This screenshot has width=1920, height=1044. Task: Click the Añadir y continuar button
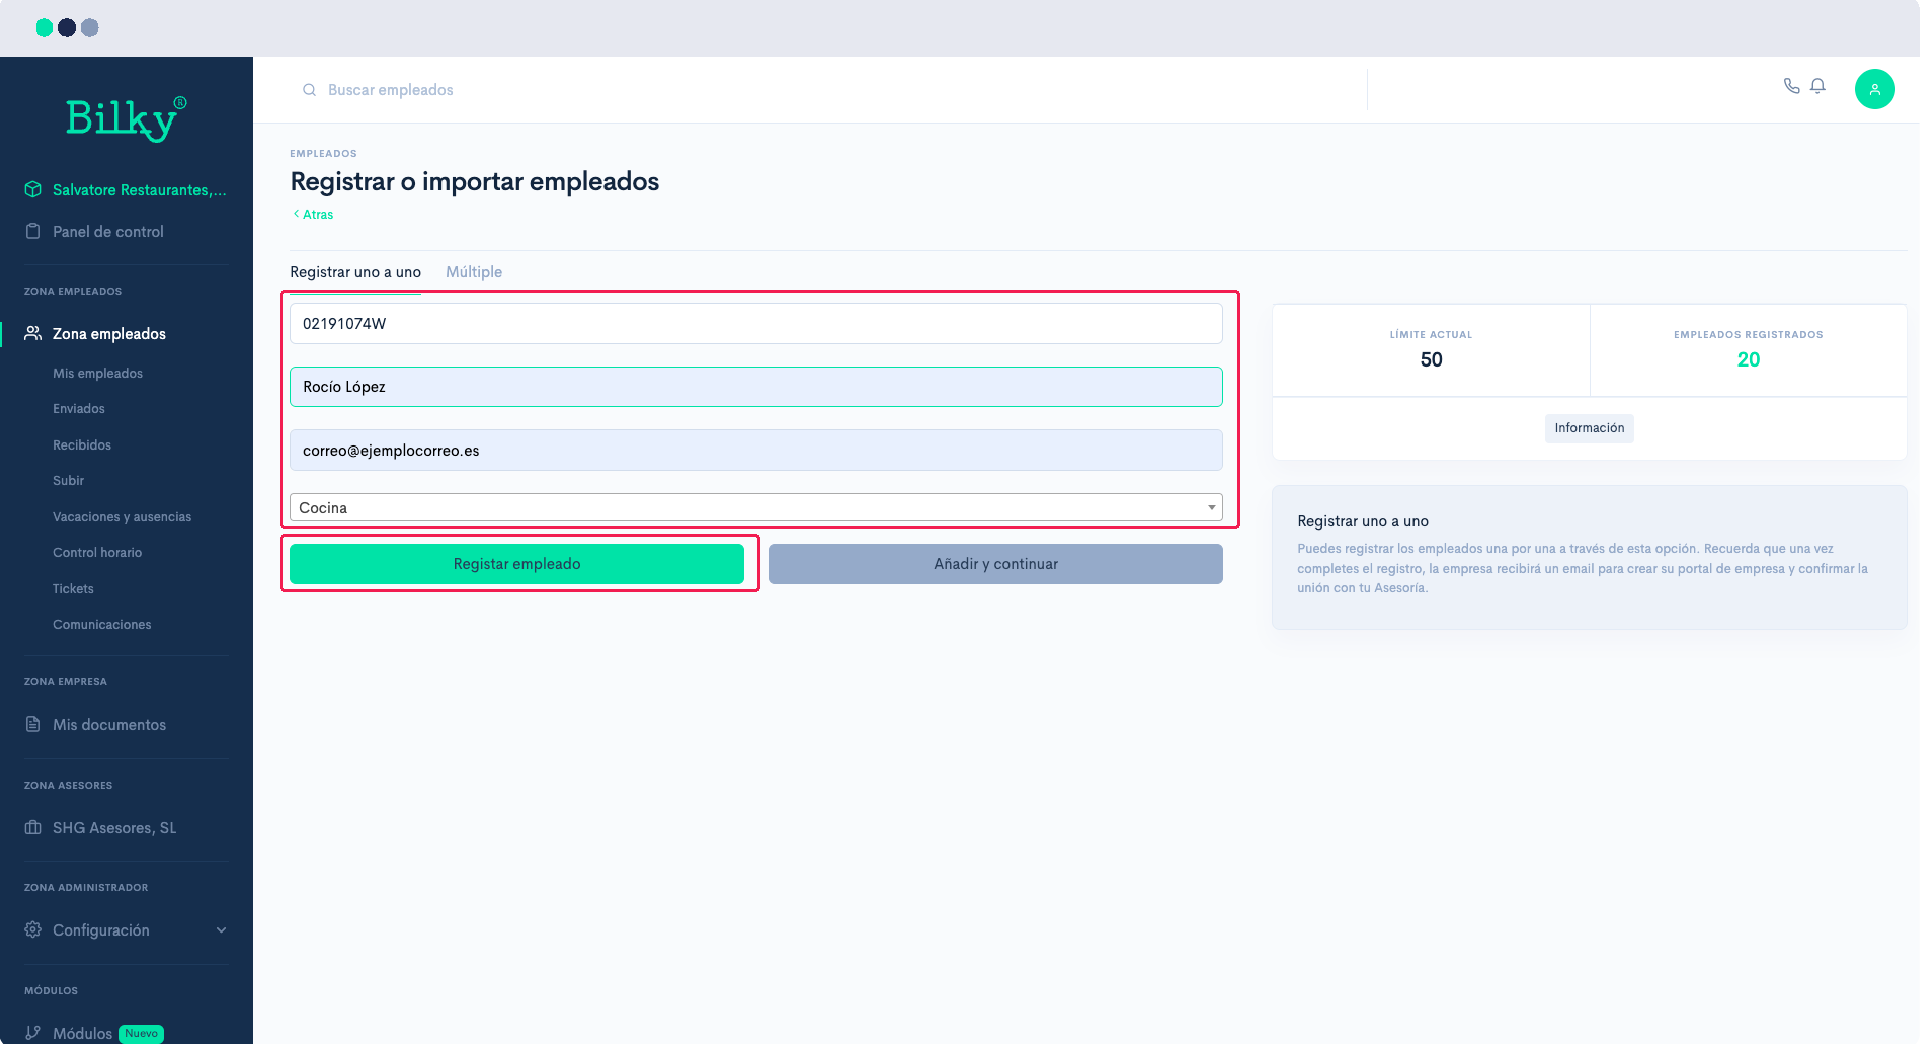995,563
